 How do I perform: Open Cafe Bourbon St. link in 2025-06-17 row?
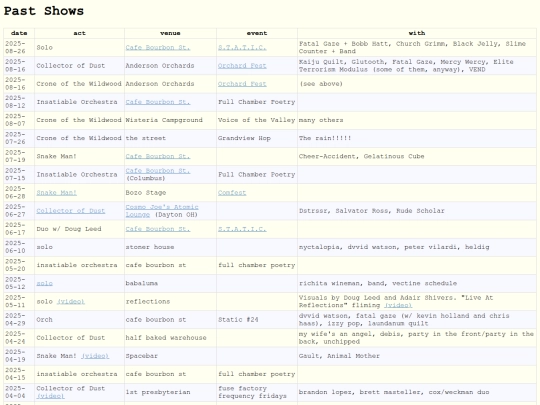(x=157, y=229)
